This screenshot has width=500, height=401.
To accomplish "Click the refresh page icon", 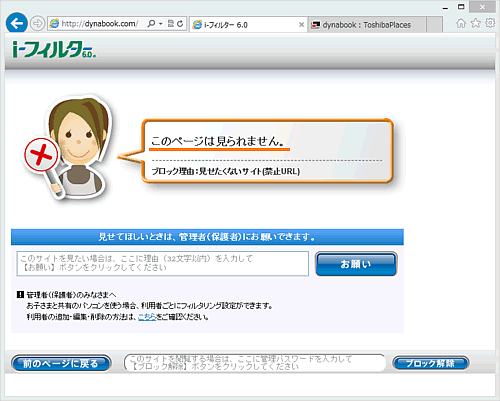I will click(180, 23).
